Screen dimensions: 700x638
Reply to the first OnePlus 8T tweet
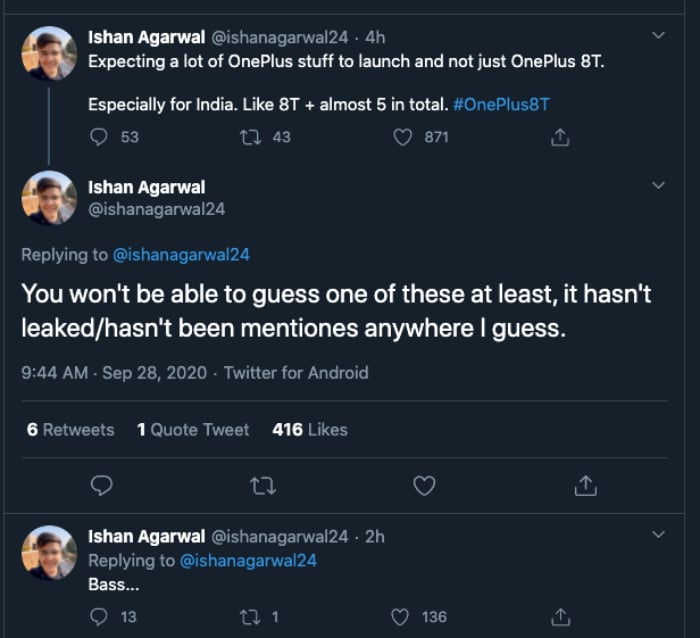pyautogui.click(x=99, y=137)
